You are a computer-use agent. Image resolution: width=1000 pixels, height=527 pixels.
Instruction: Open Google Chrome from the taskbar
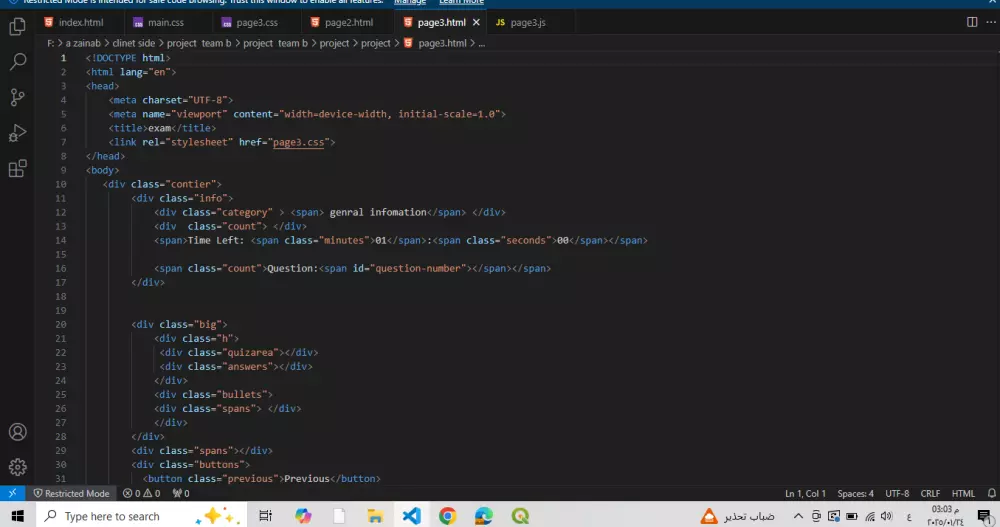[x=447, y=516]
